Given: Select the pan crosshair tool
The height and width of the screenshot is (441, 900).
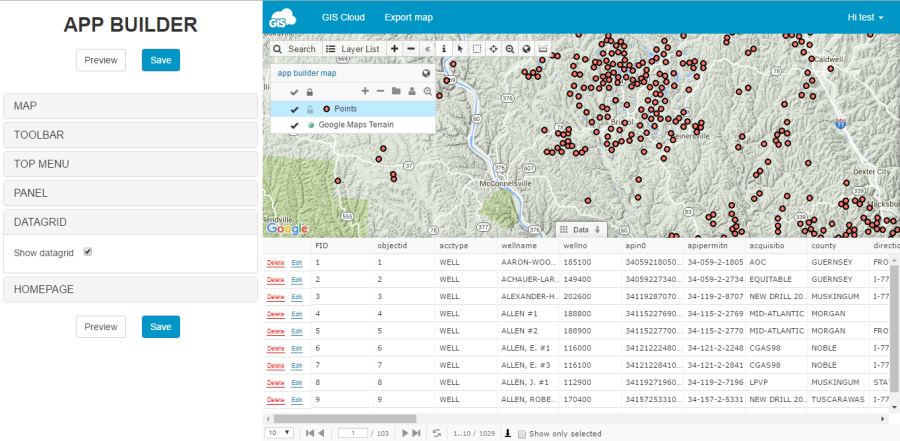Looking at the screenshot, I should pos(493,49).
